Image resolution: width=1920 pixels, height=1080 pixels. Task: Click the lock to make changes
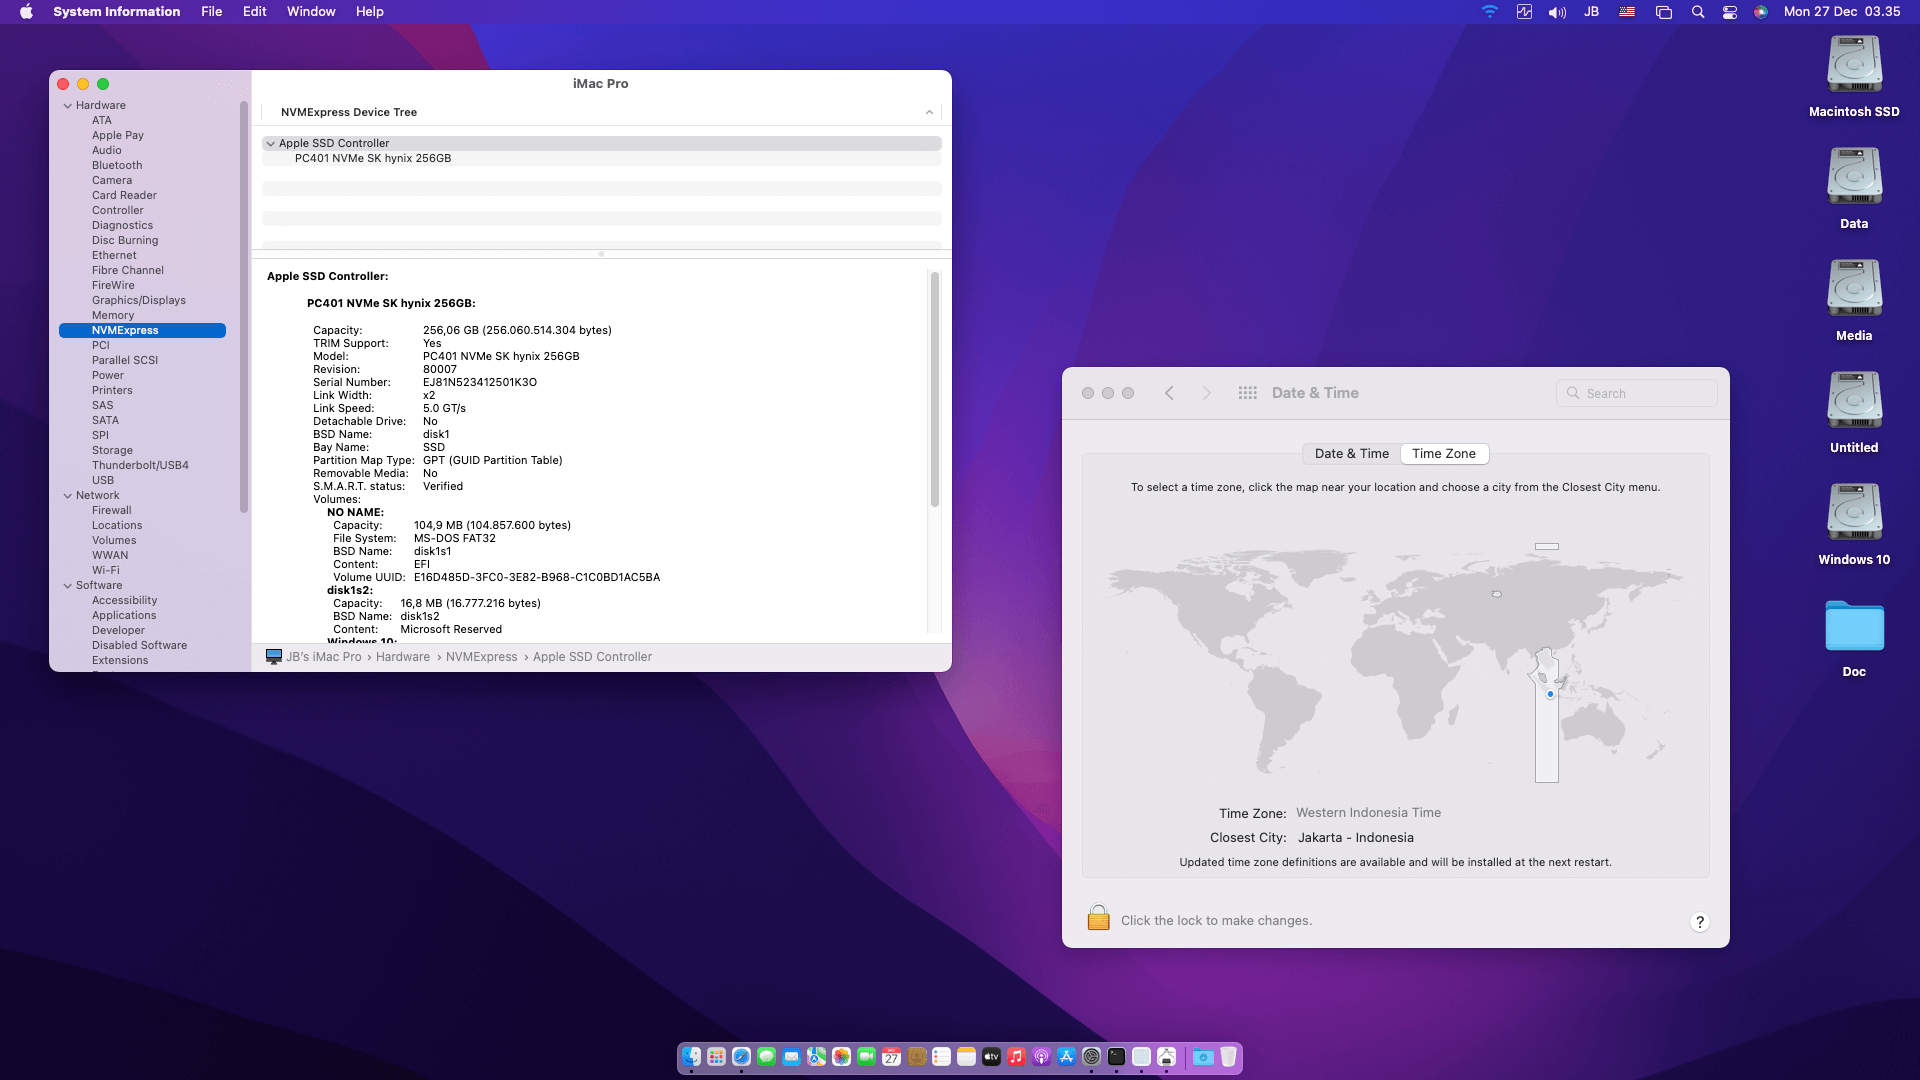click(x=1098, y=918)
